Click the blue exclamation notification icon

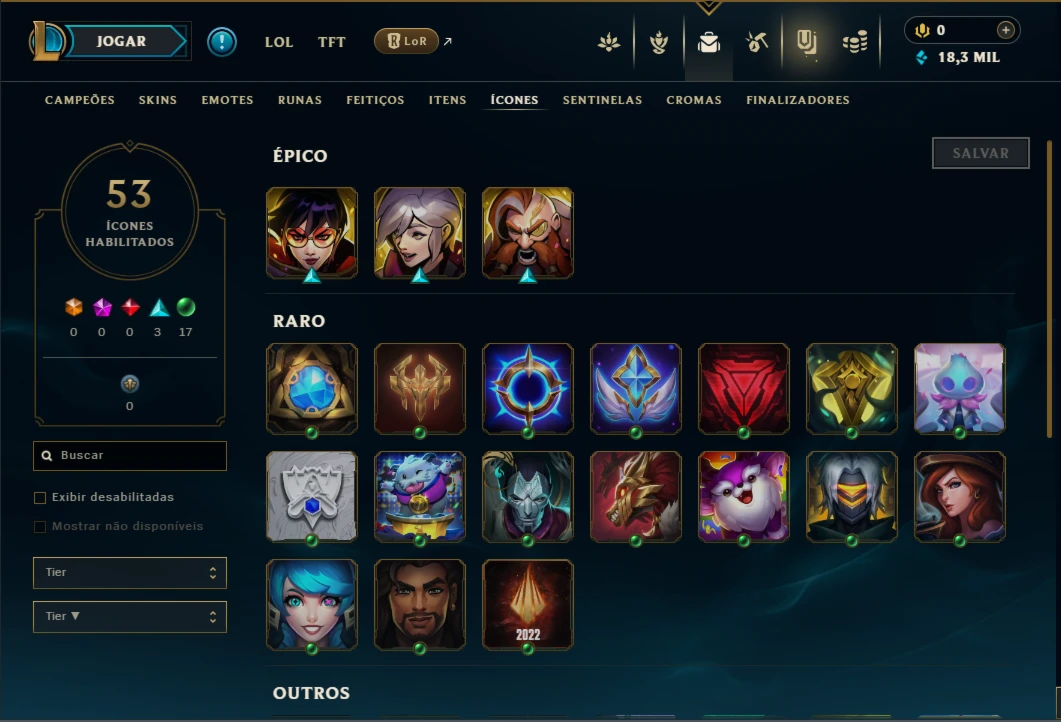(221, 42)
